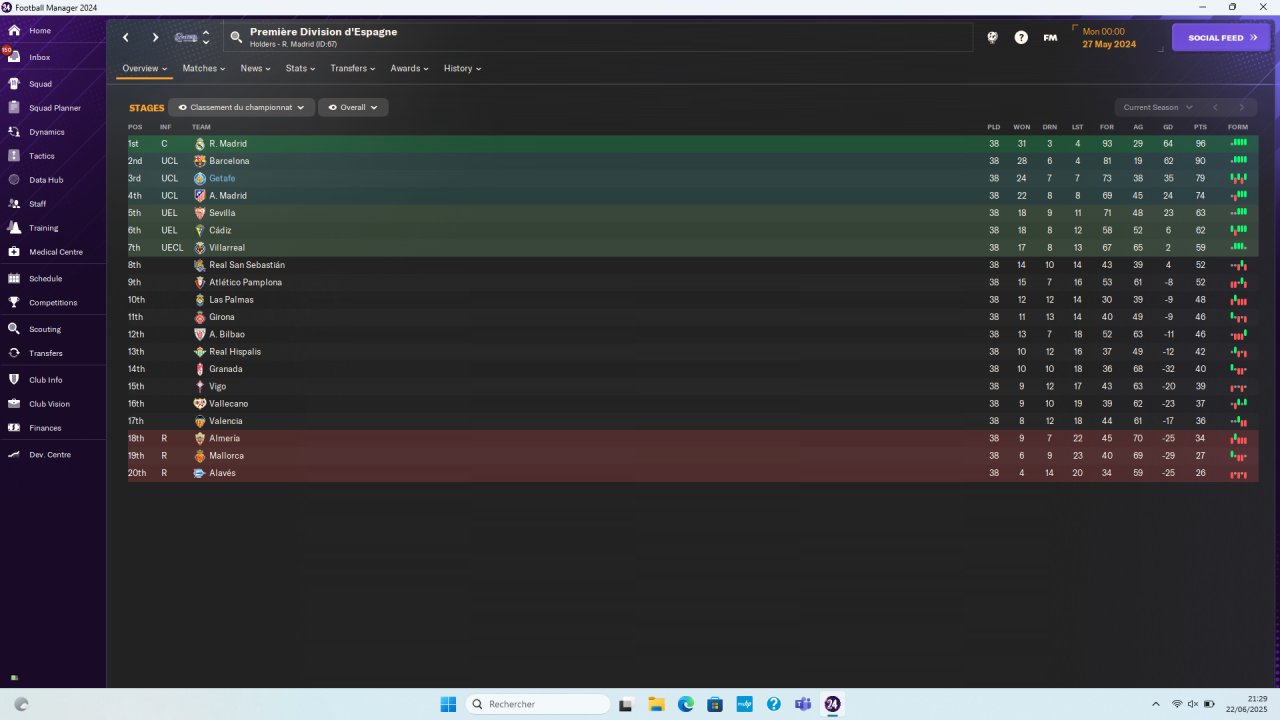Open the Windows Start menu
This screenshot has height=720, width=1280.
pyautogui.click(x=448, y=704)
